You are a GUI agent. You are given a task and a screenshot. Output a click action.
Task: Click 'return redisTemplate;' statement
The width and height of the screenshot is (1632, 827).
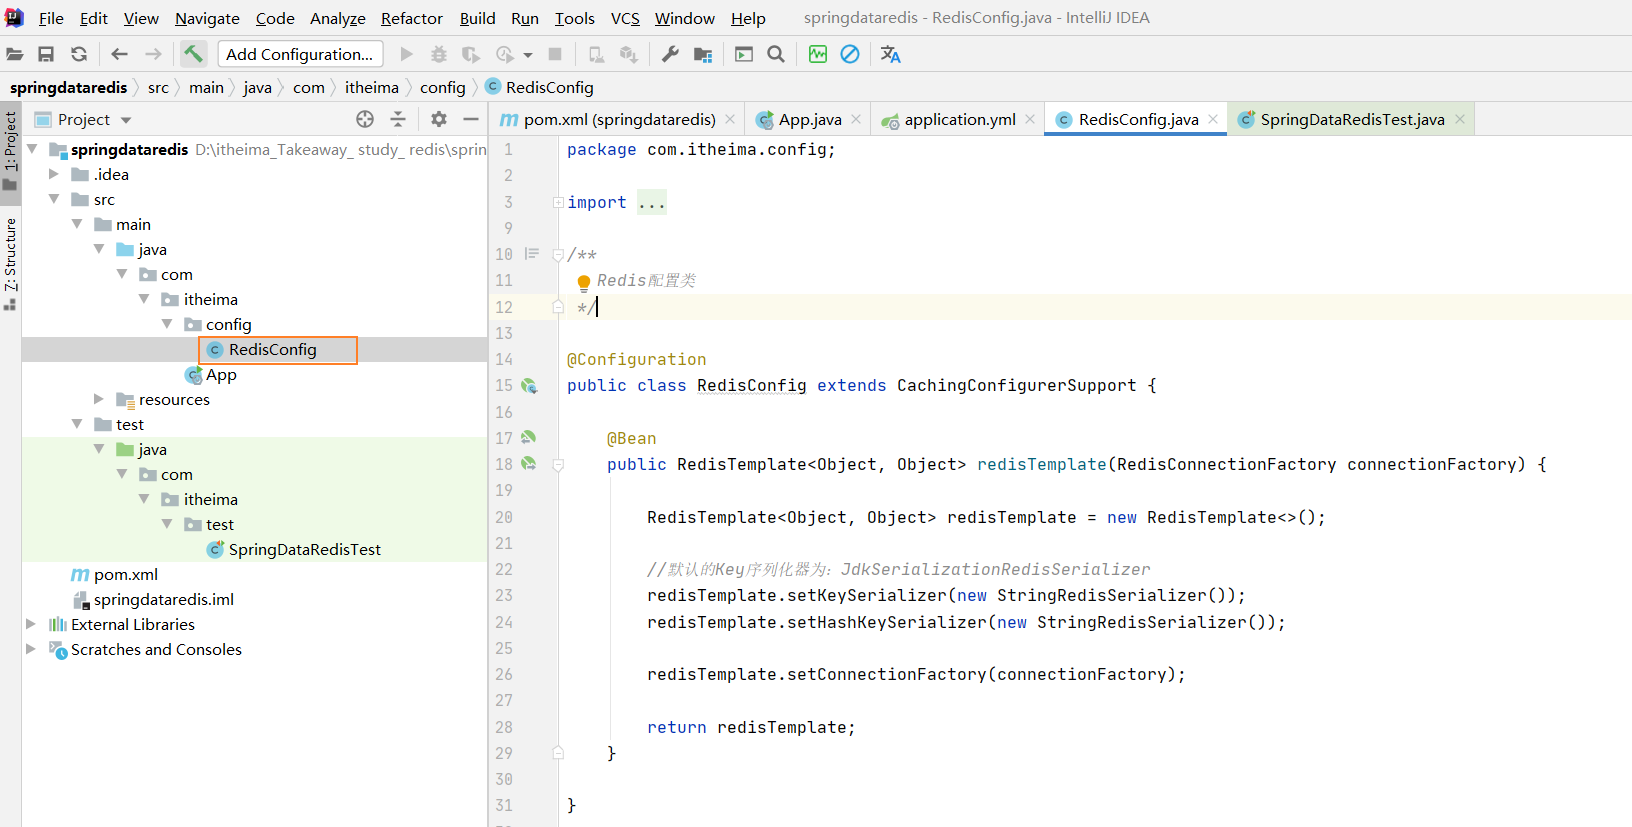click(751, 728)
